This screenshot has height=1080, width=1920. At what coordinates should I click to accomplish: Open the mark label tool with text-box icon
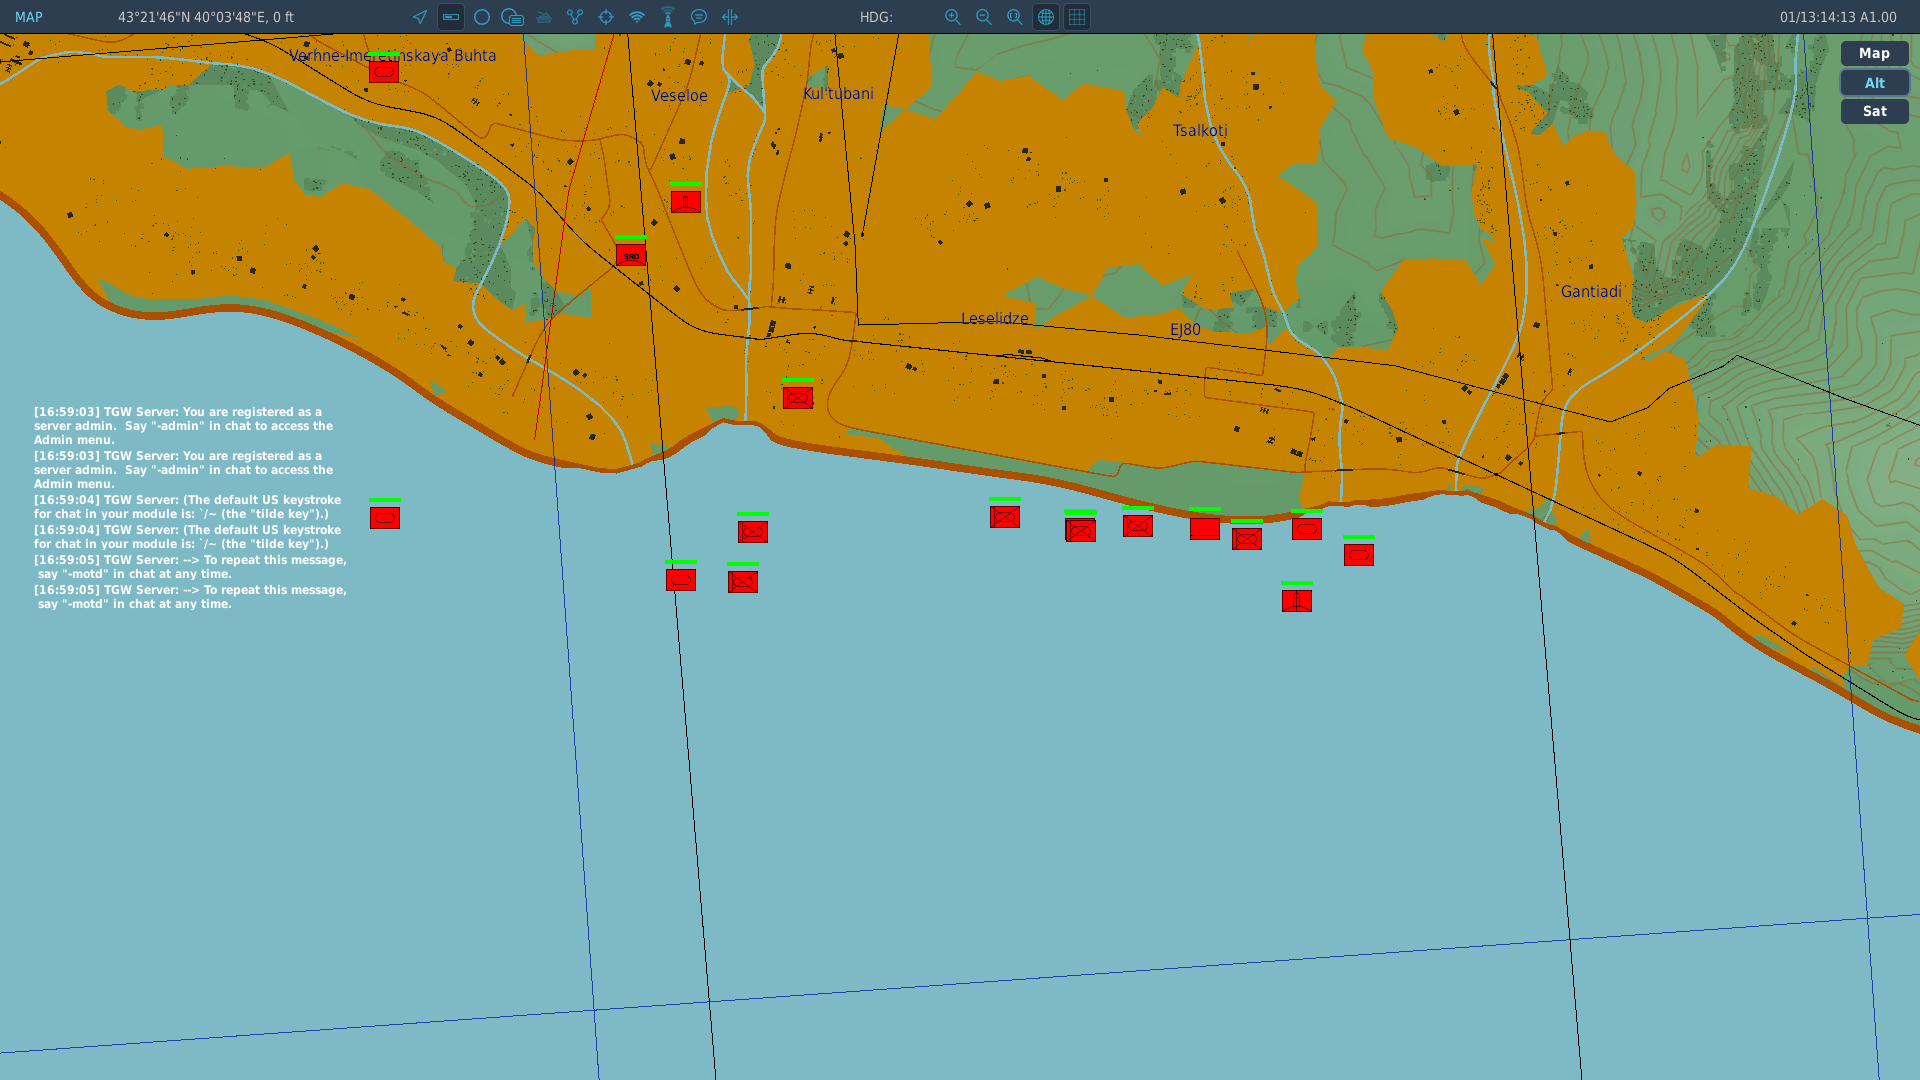pos(513,17)
